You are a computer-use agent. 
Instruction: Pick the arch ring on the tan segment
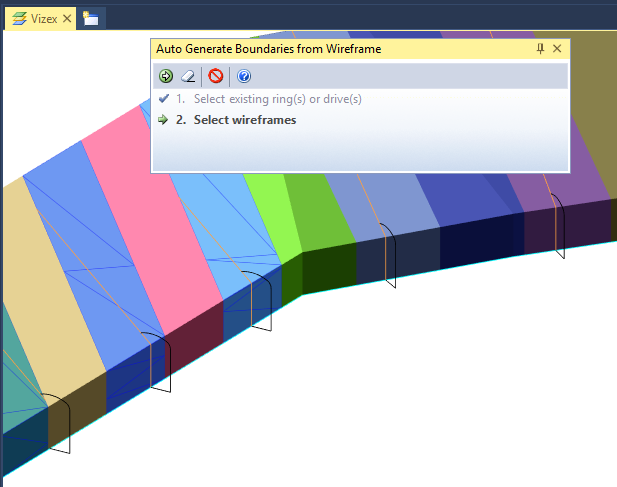59,423
